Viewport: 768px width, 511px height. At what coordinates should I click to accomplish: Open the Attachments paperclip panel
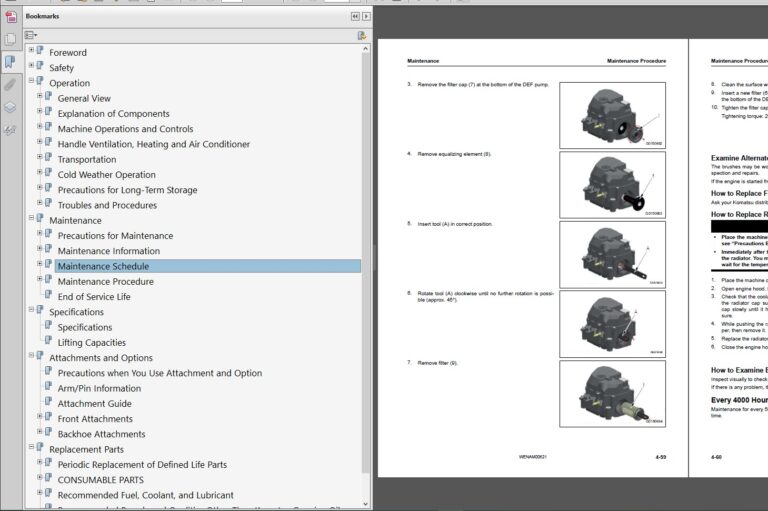click(x=10, y=85)
